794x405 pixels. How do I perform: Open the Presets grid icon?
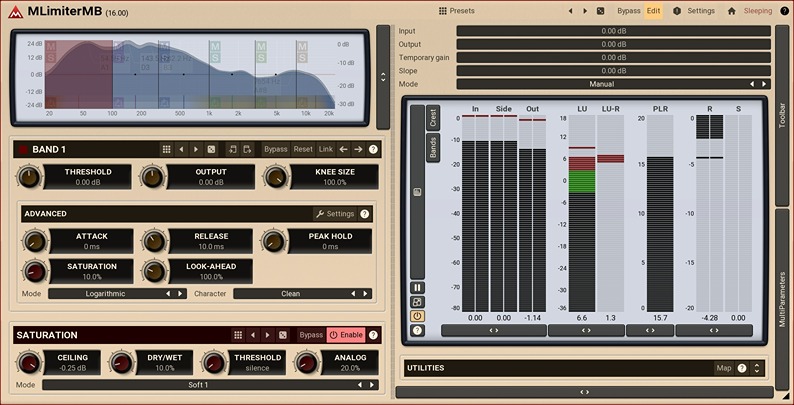point(443,10)
